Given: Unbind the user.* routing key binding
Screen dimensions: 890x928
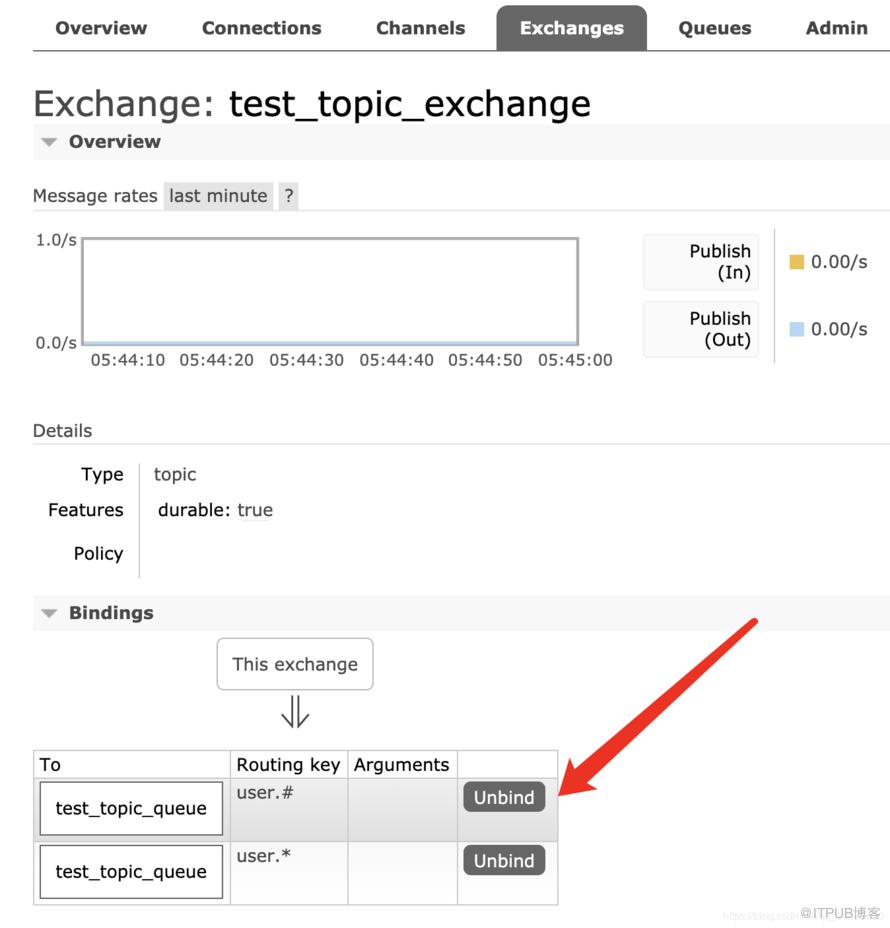Looking at the screenshot, I should click(x=504, y=861).
